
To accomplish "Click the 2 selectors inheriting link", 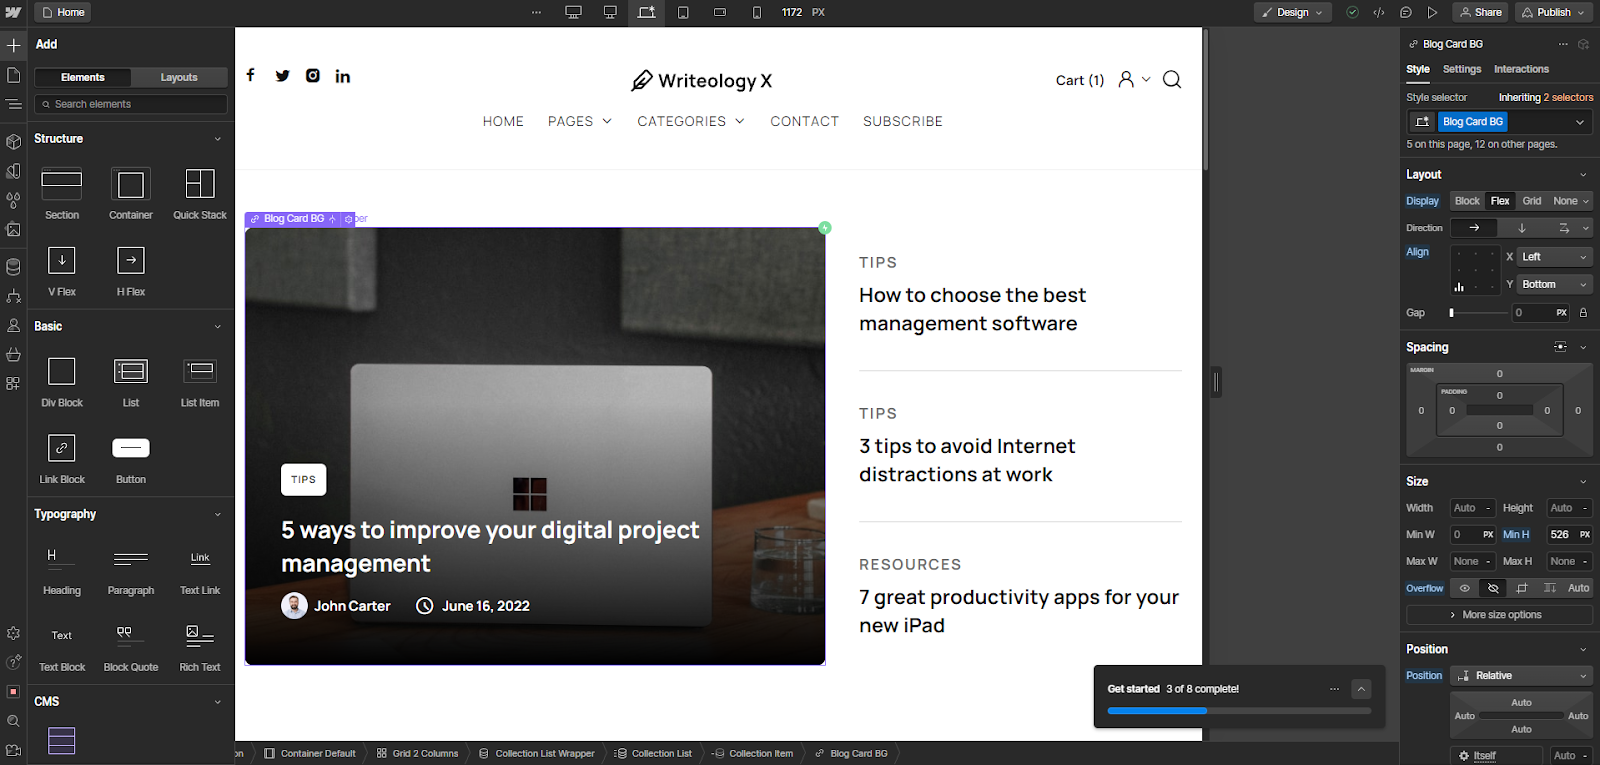I will 1568,98.
